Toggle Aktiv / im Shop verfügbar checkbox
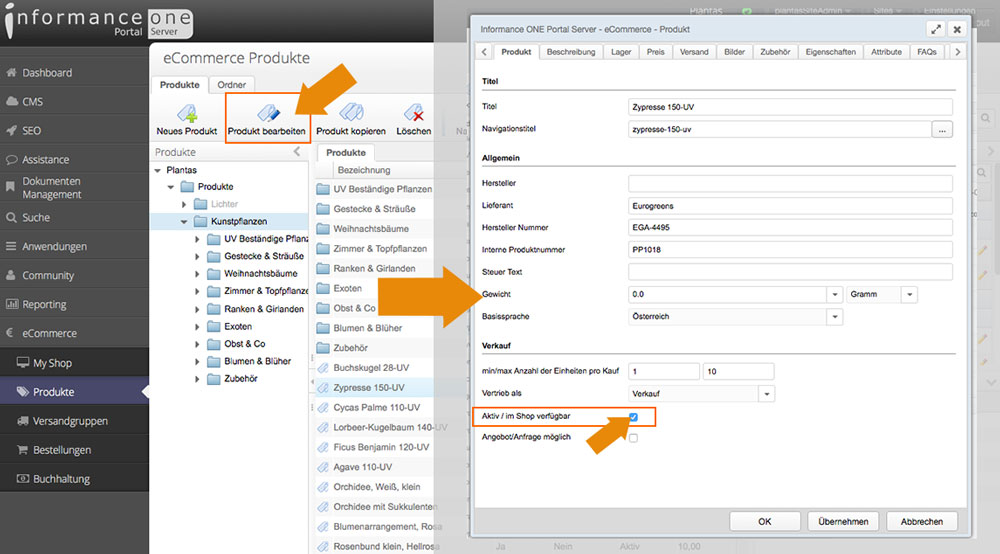The width and height of the screenshot is (1000, 554). (x=633, y=417)
